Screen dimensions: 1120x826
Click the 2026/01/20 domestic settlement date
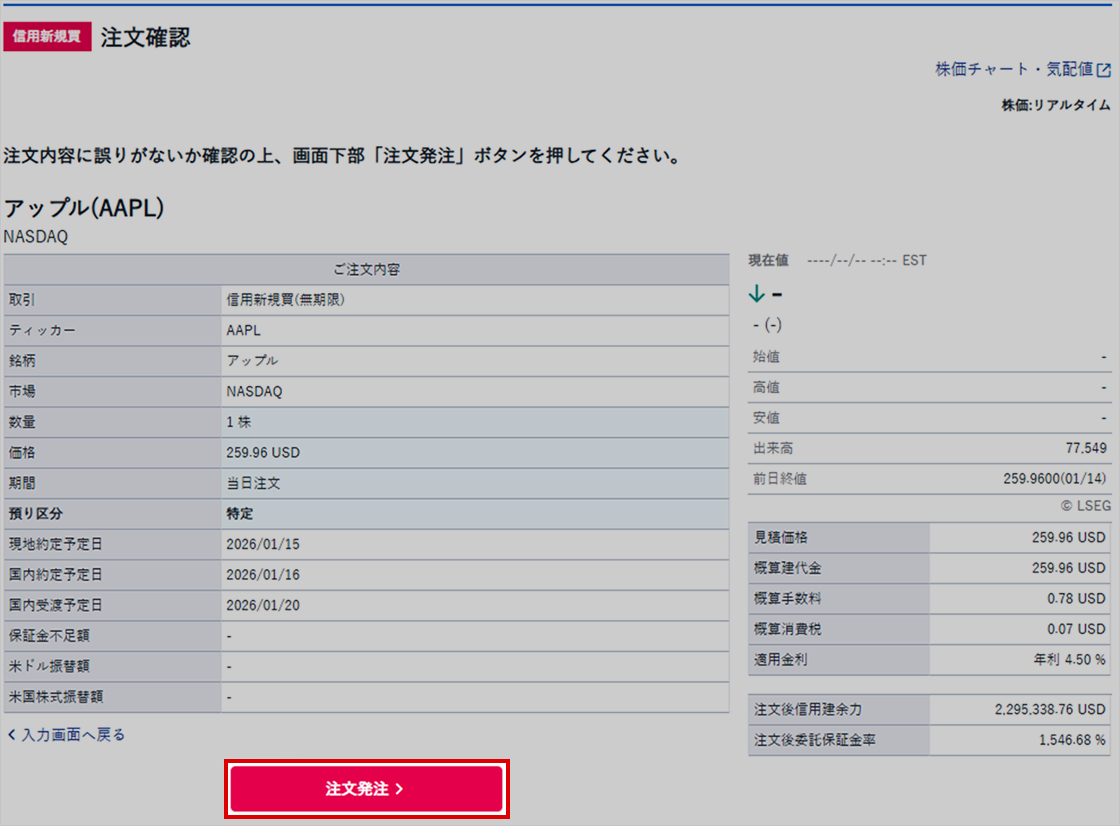point(263,605)
